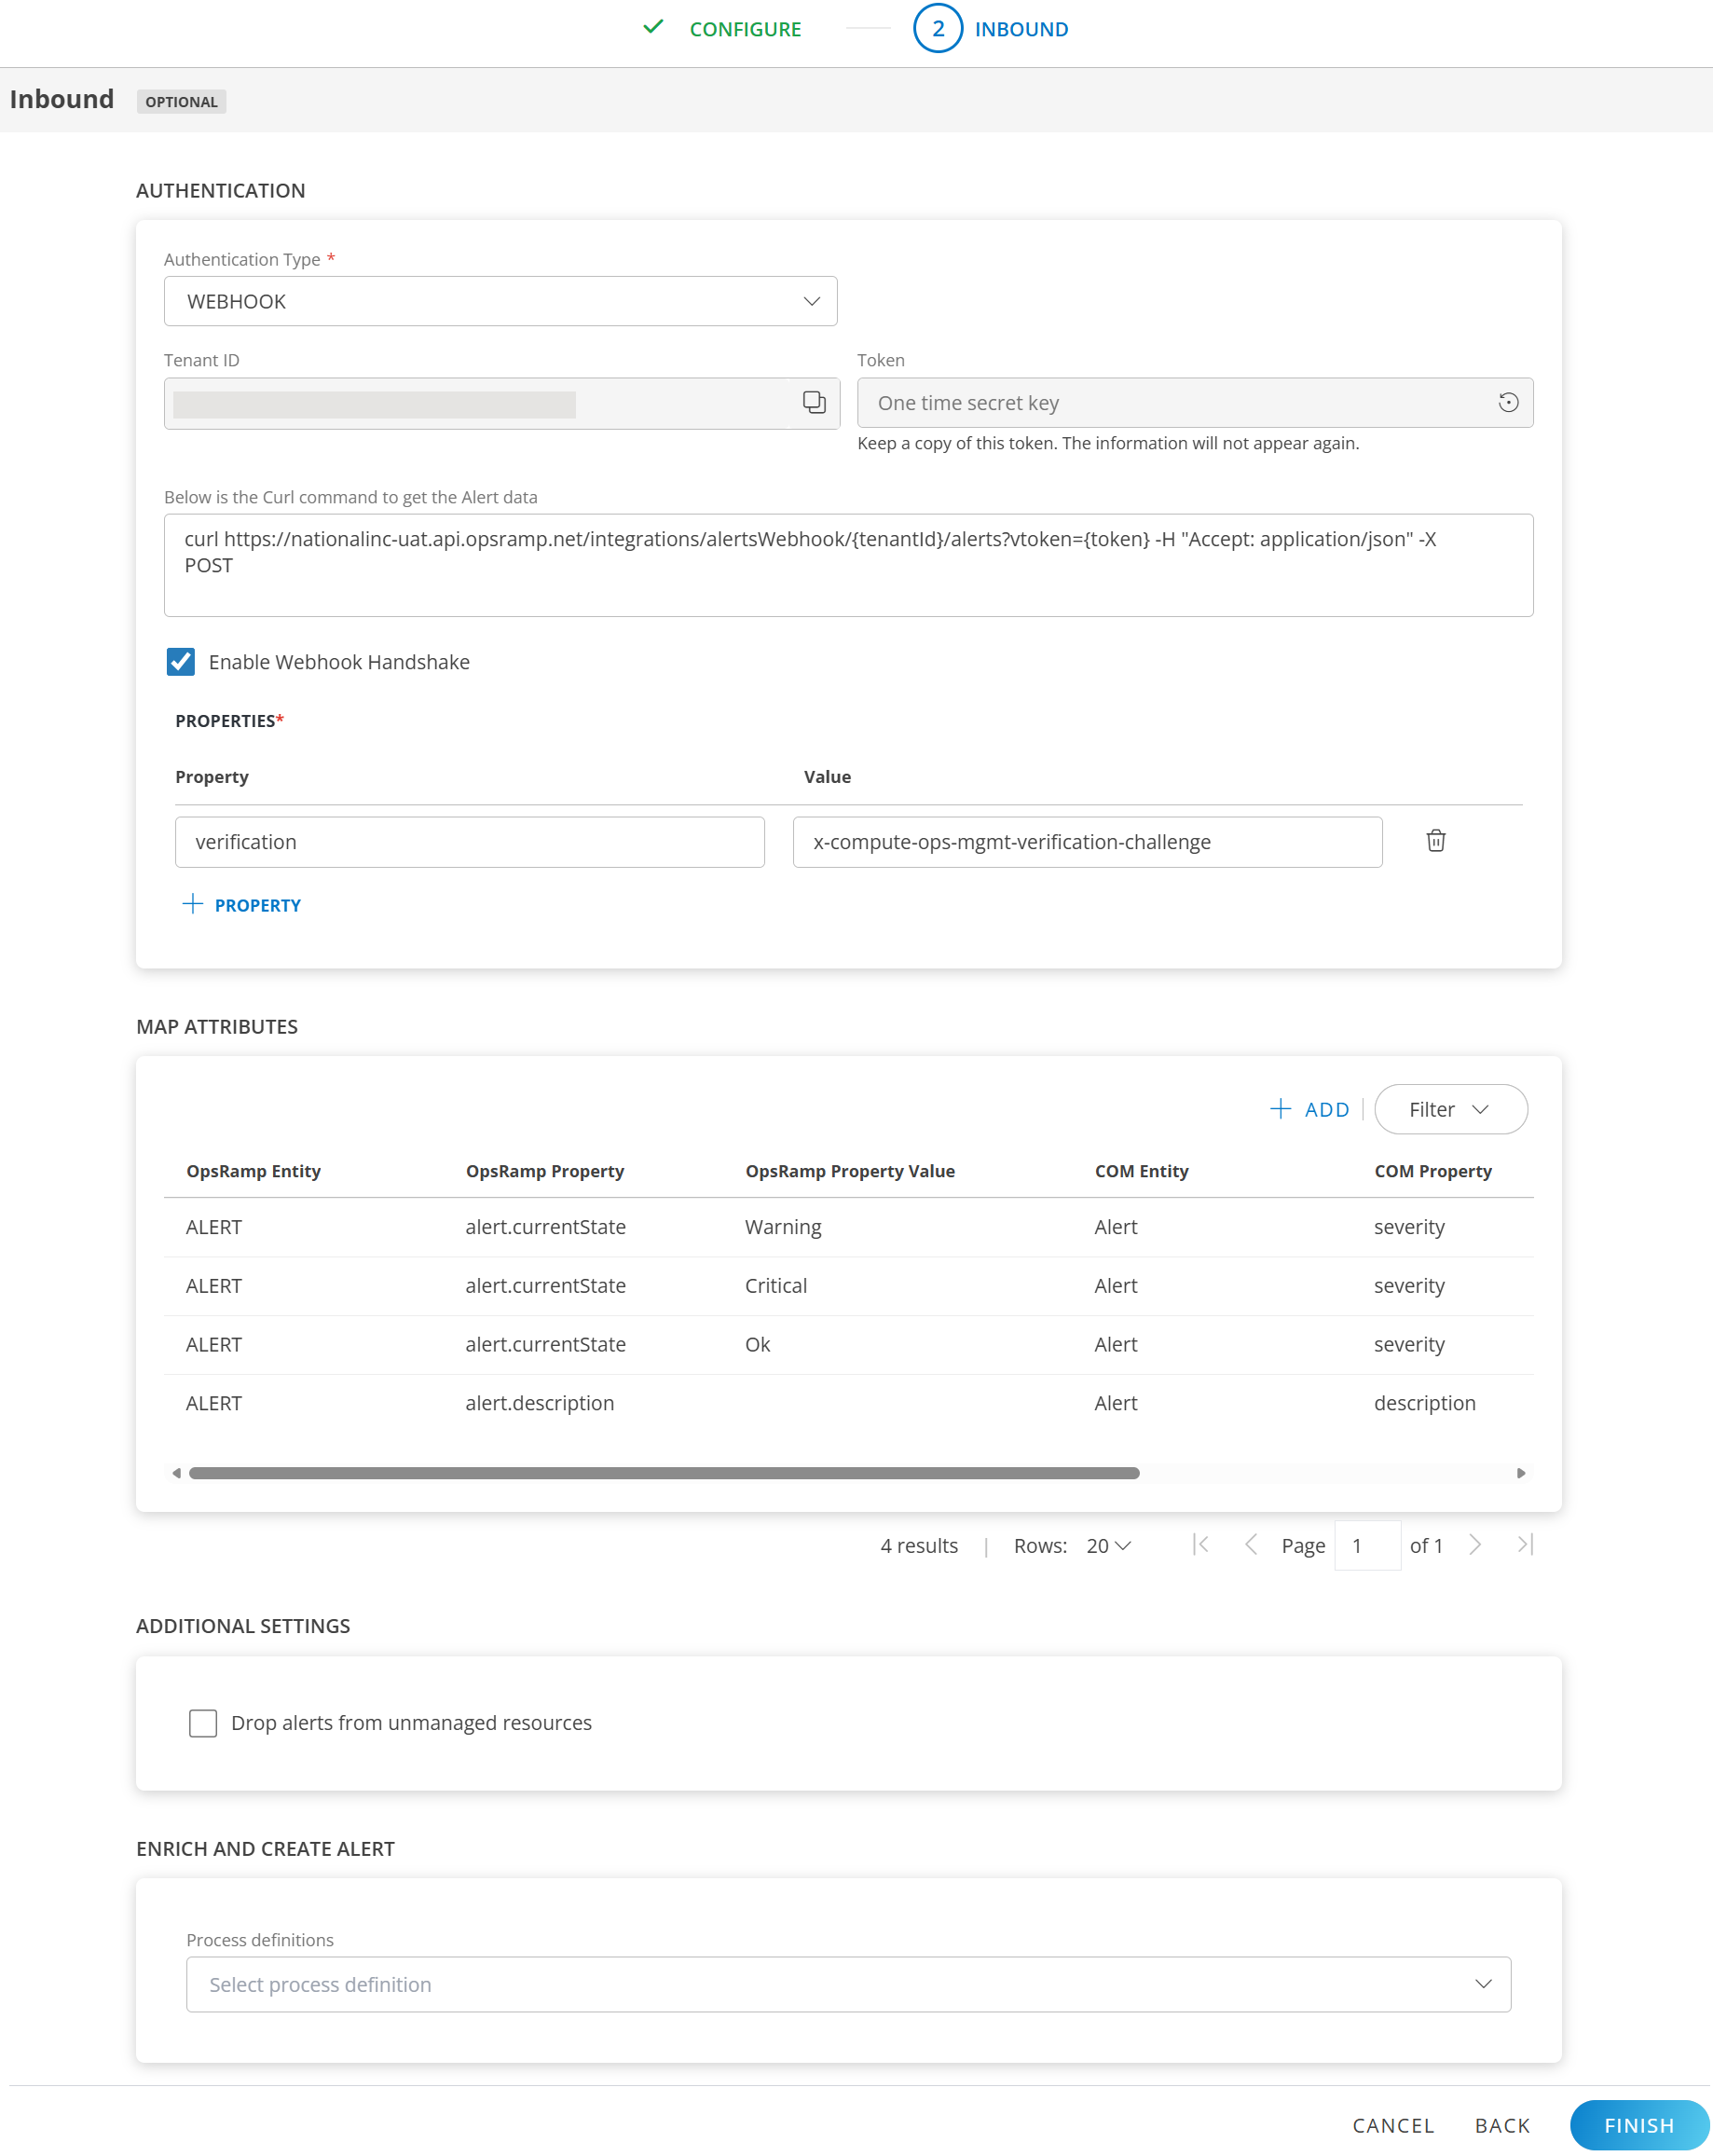Screen dimensions: 1713x2156
Task: Go to the next results page
Action: pyautogui.click(x=1474, y=1545)
